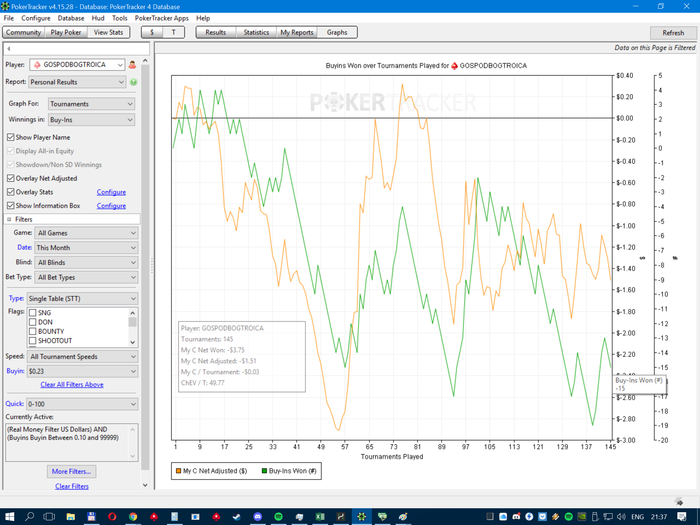Open the Tools menu
The image size is (700, 525).
[120, 18]
